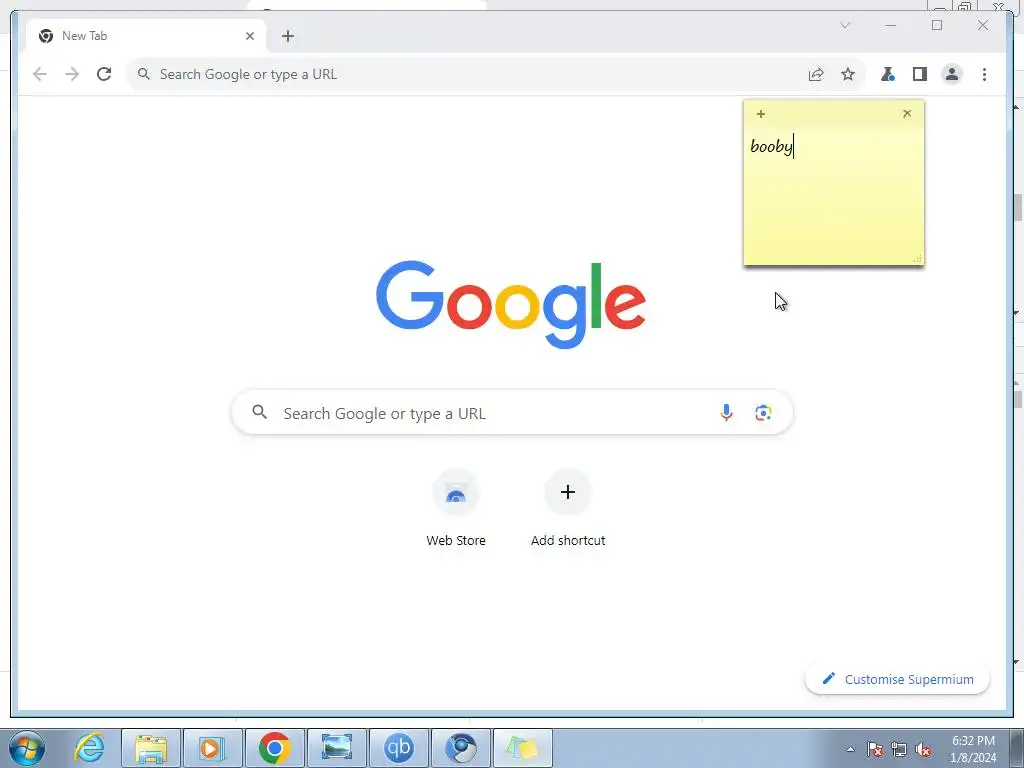
Task: Open the three-dot browser menu
Action: click(x=984, y=74)
